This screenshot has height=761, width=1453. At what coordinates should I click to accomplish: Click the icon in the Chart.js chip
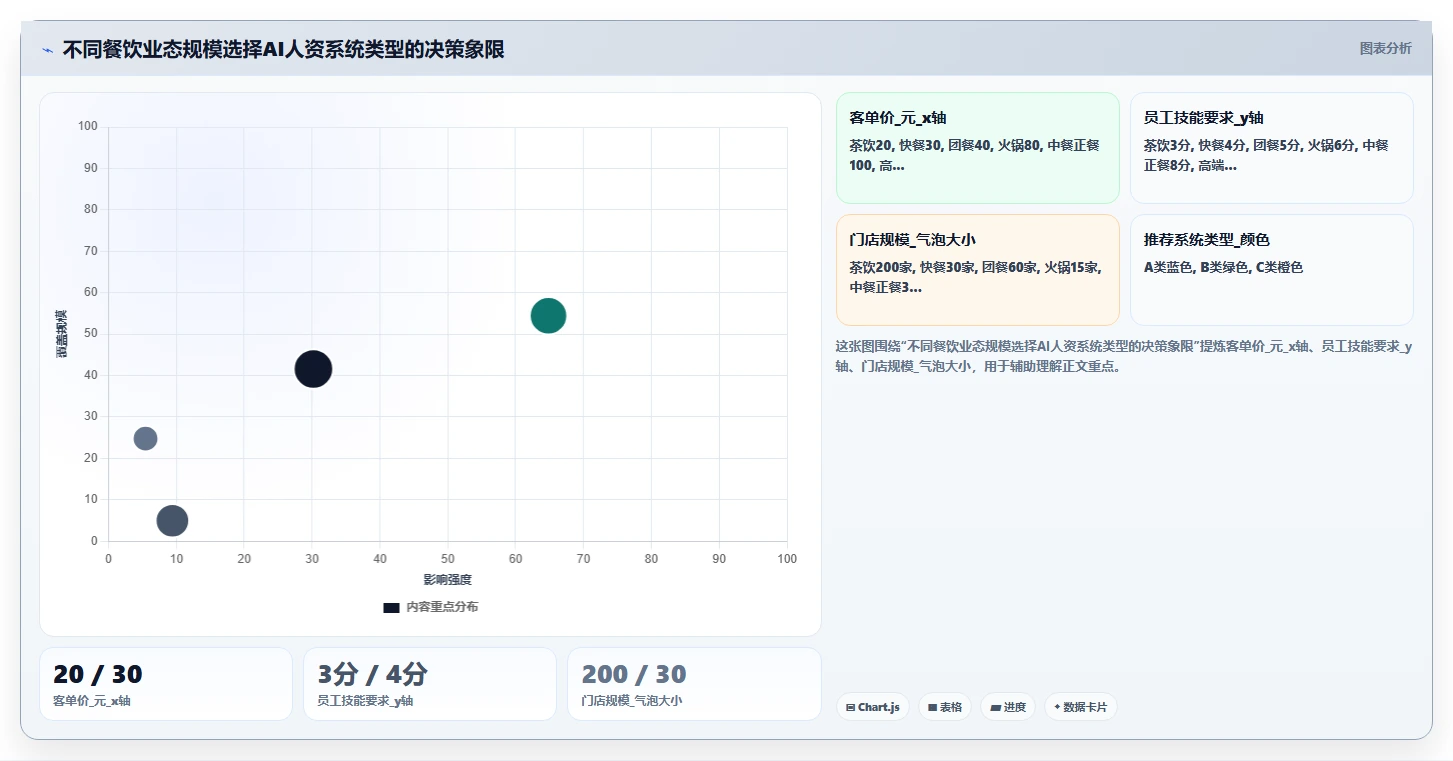pyautogui.click(x=850, y=707)
